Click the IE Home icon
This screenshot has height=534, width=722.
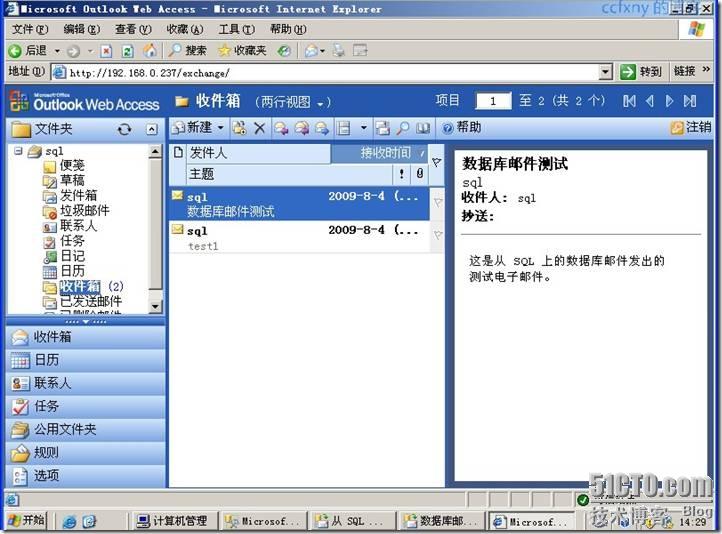[x=149, y=50]
